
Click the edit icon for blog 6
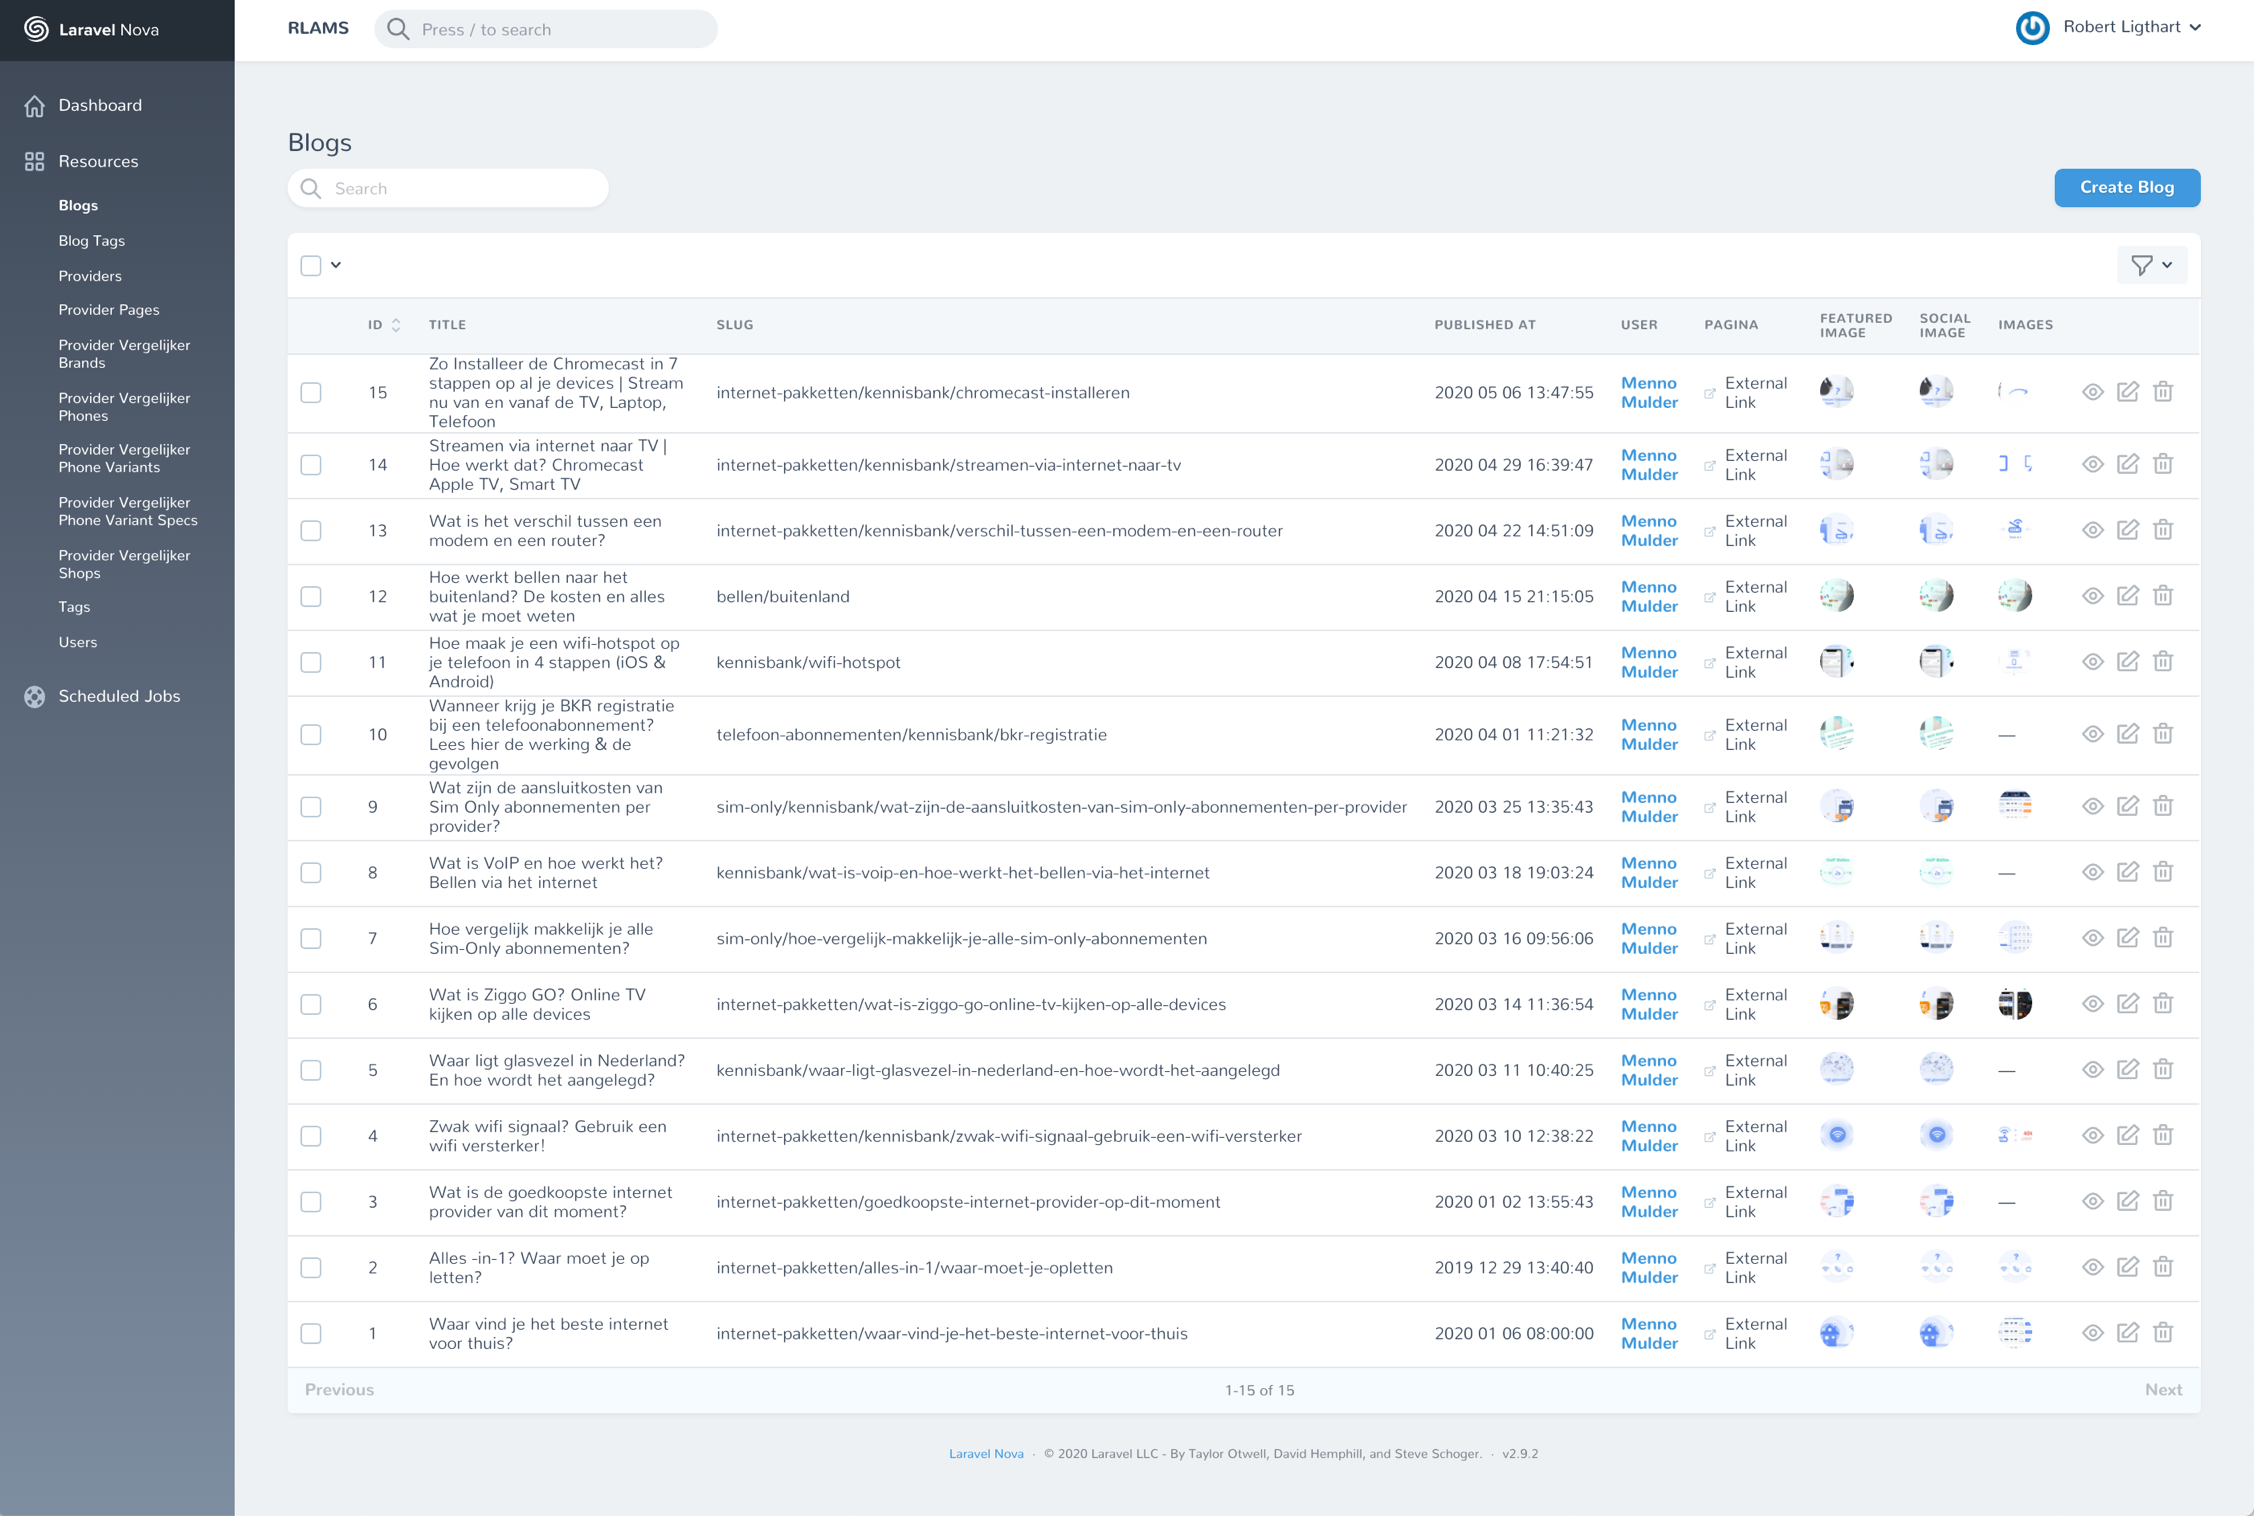click(2127, 1004)
